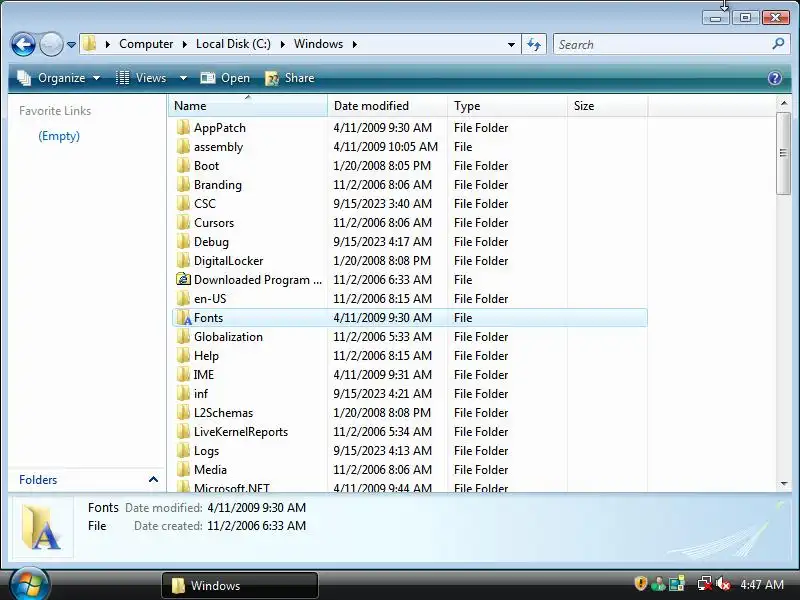Click the Cursors folder icon
Image resolution: width=800 pixels, height=600 pixels.
tap(183, 222)
